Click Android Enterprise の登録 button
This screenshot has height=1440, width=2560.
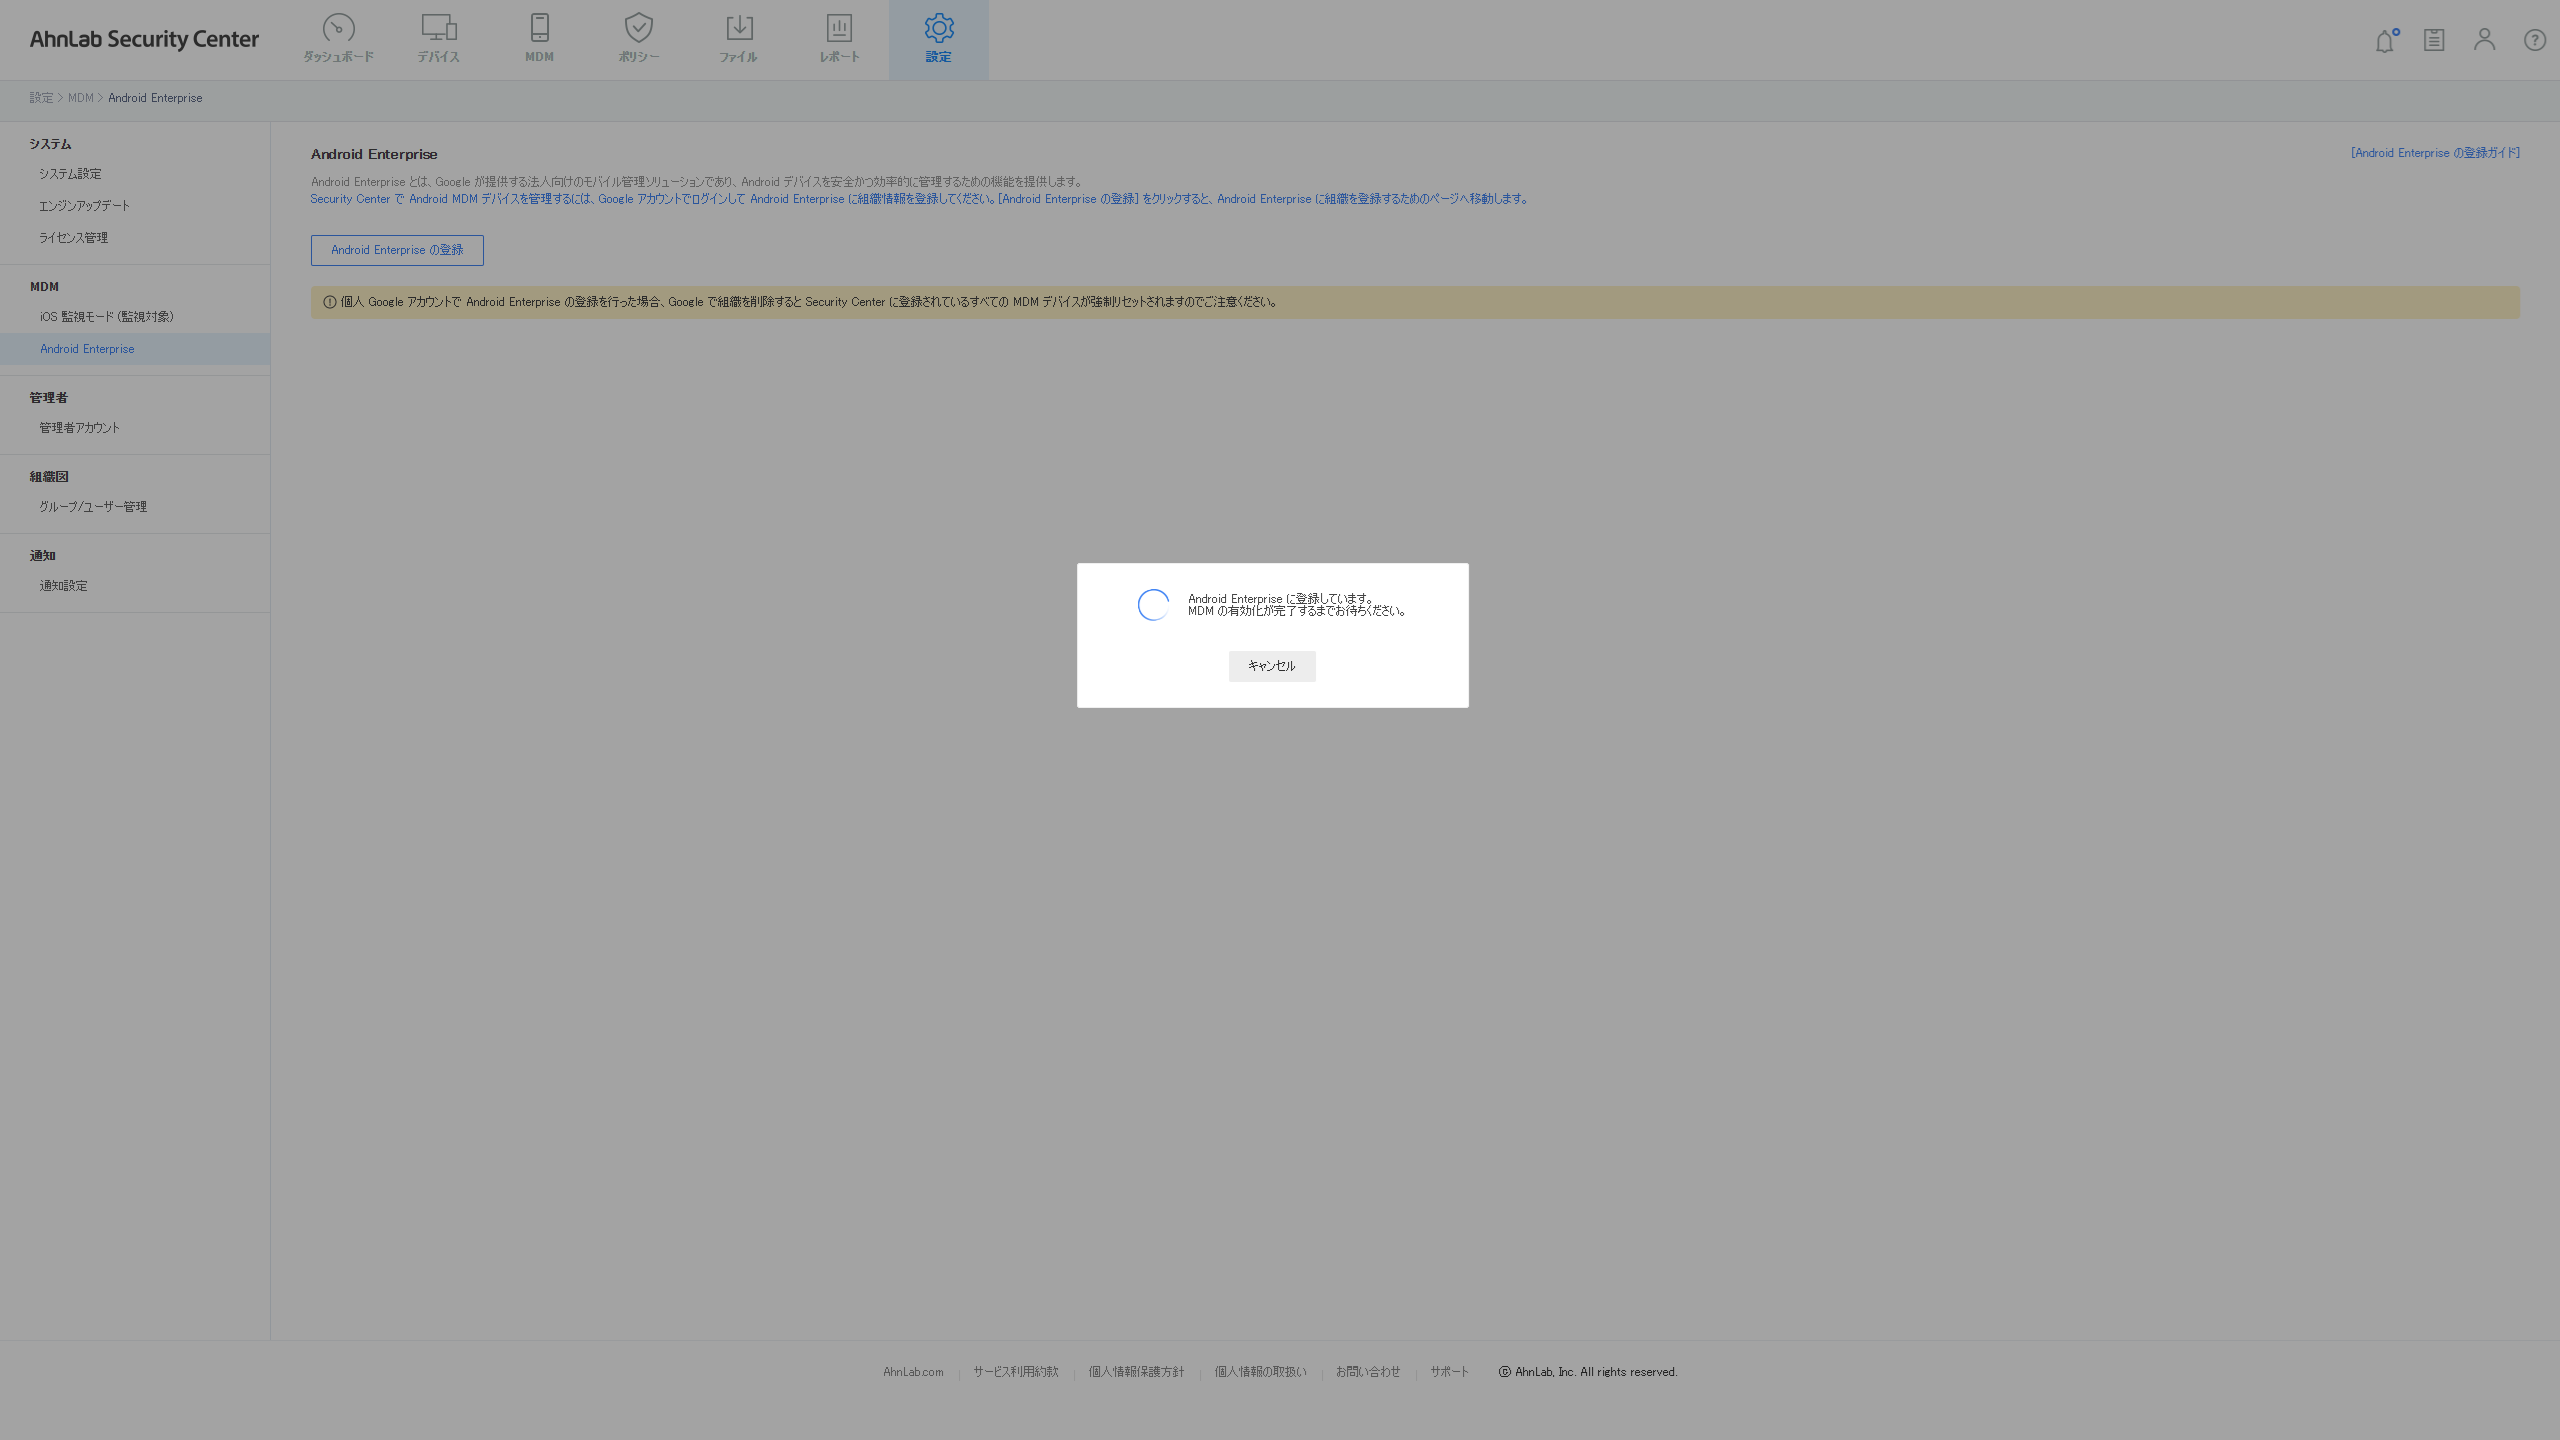[x=397, y=250]
